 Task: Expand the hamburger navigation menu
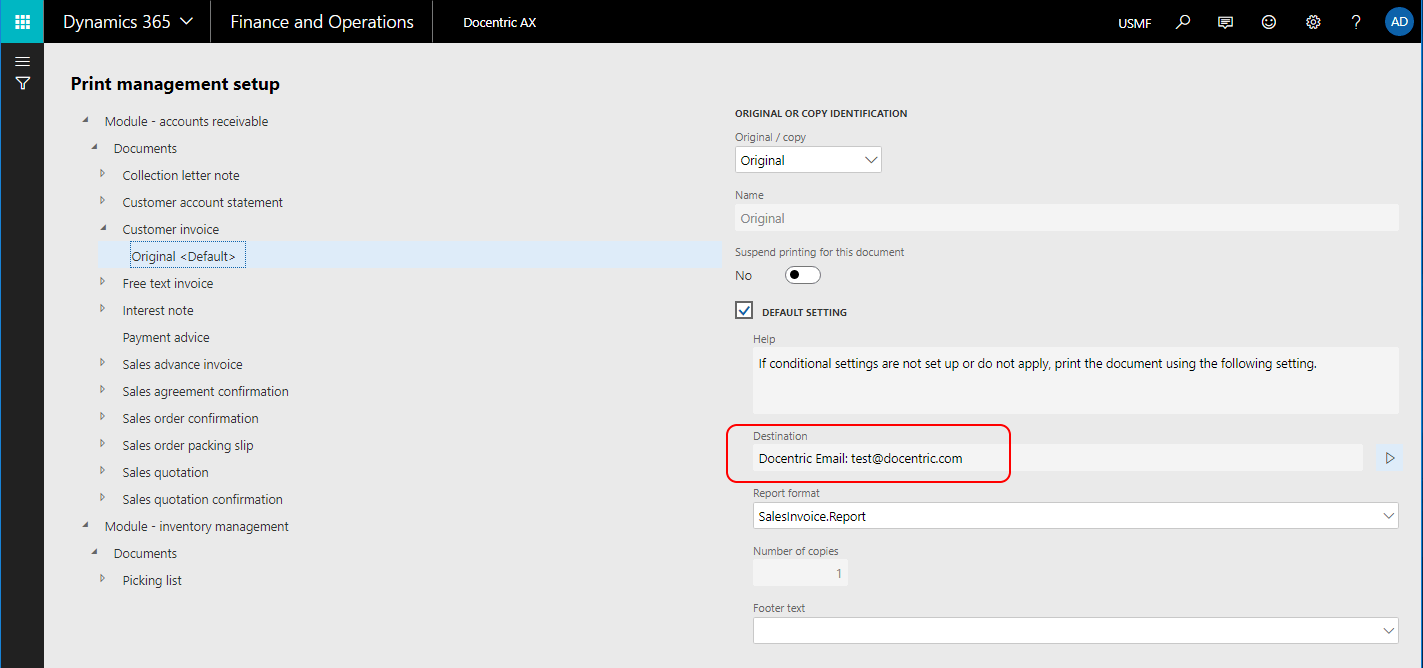(22, 62)
